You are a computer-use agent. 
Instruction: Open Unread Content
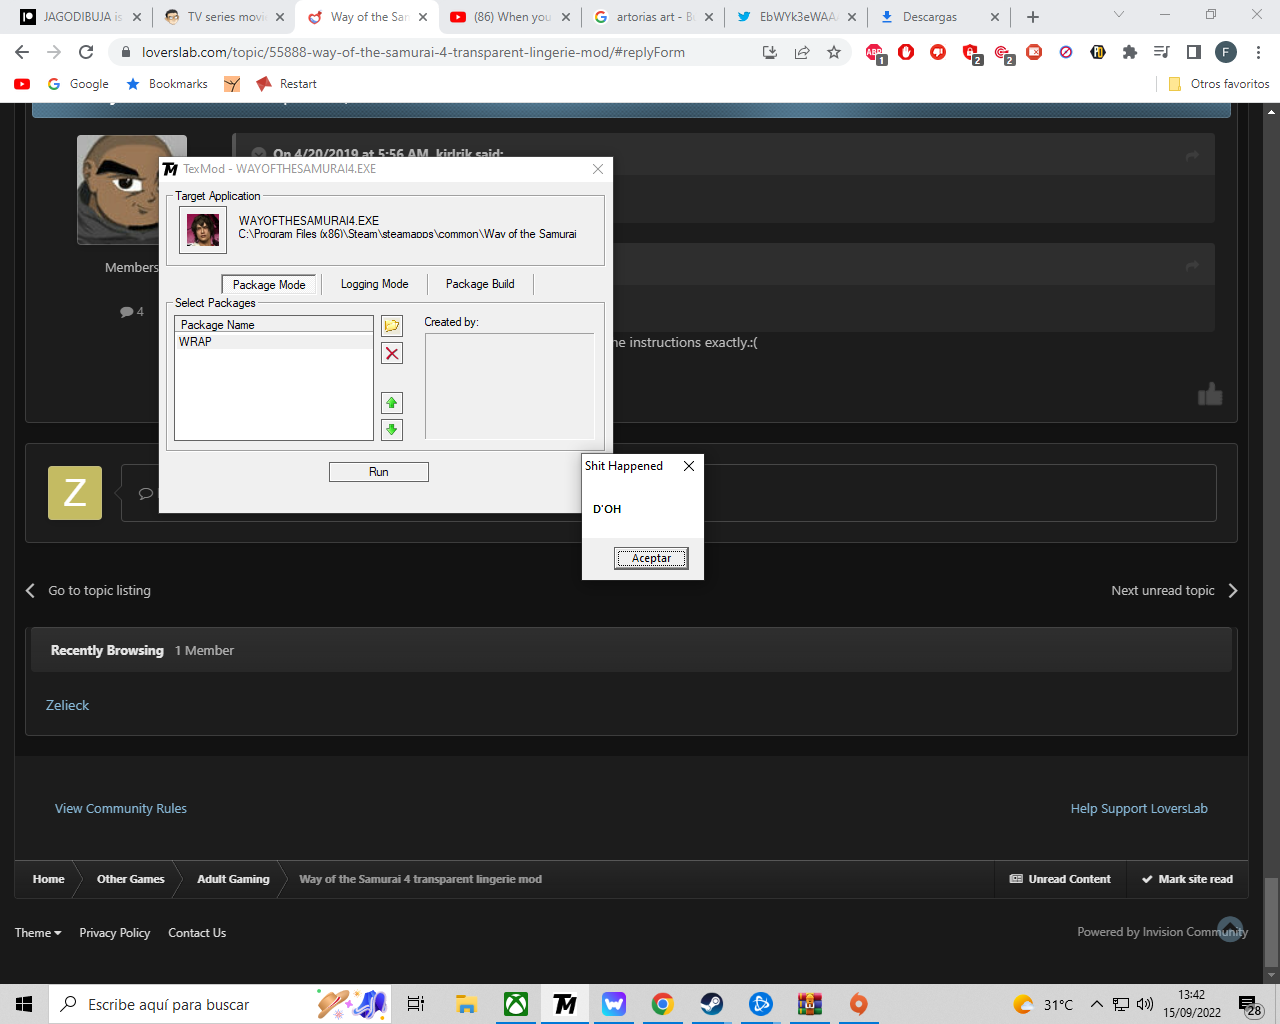1060,879
